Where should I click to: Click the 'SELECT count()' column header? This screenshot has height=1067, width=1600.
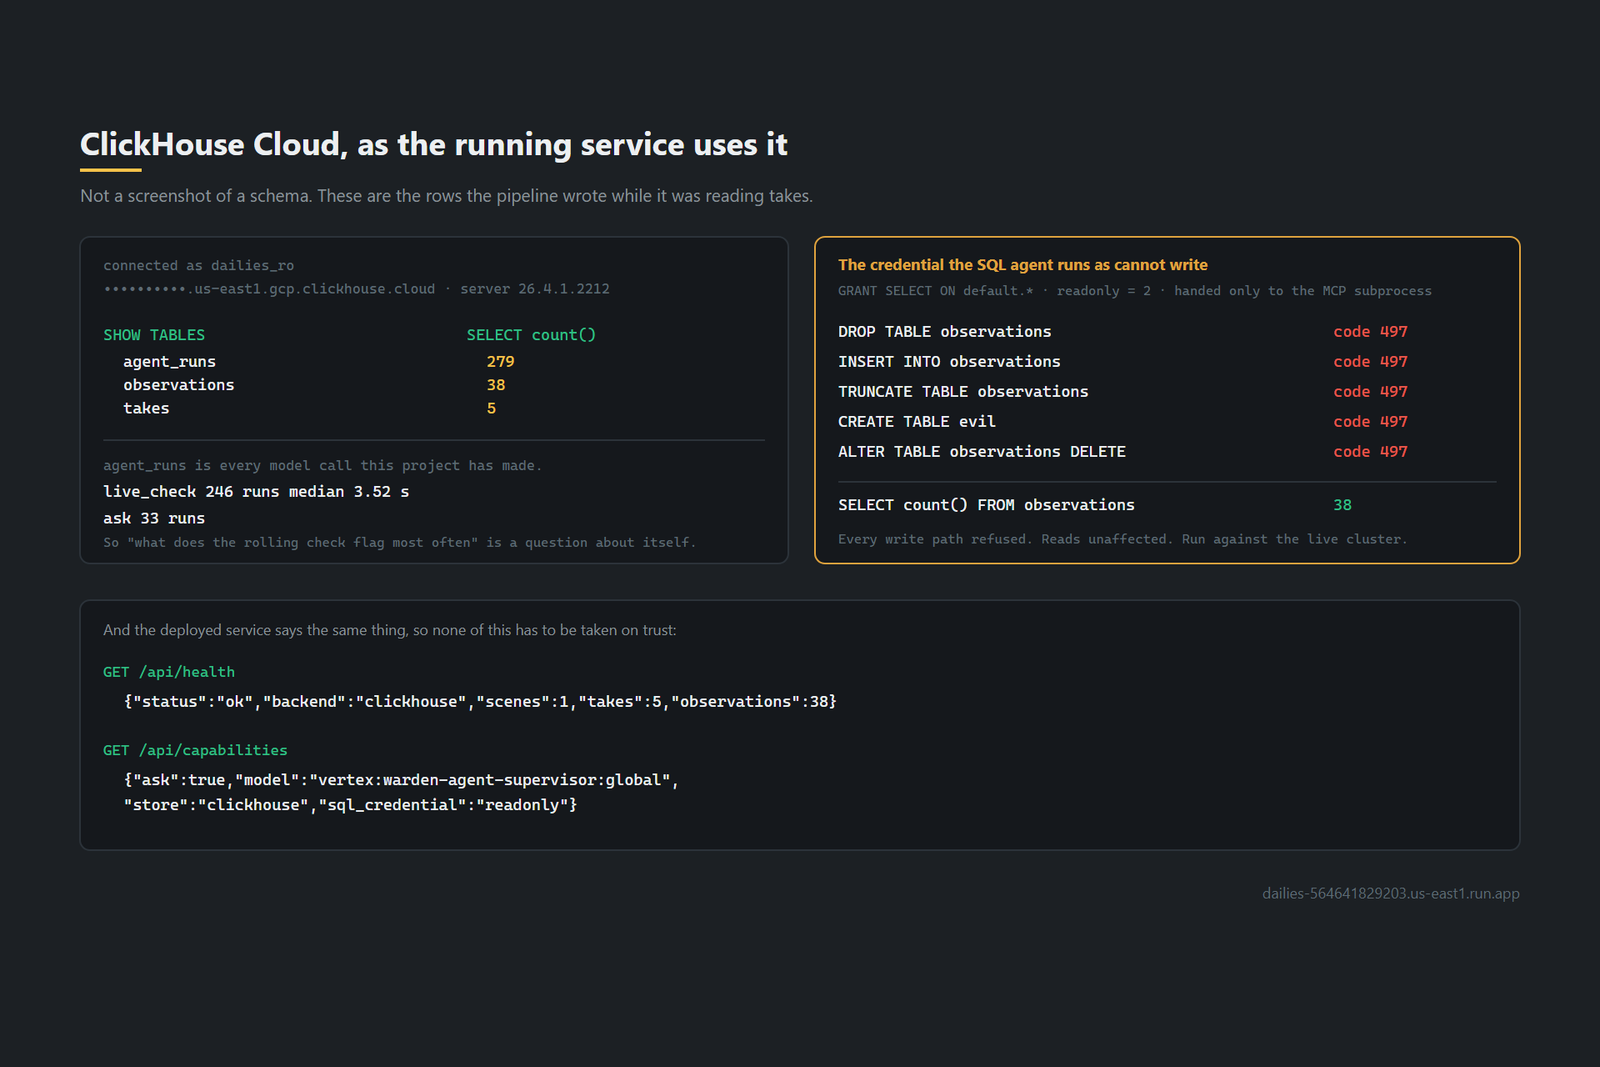click(531, 335)
